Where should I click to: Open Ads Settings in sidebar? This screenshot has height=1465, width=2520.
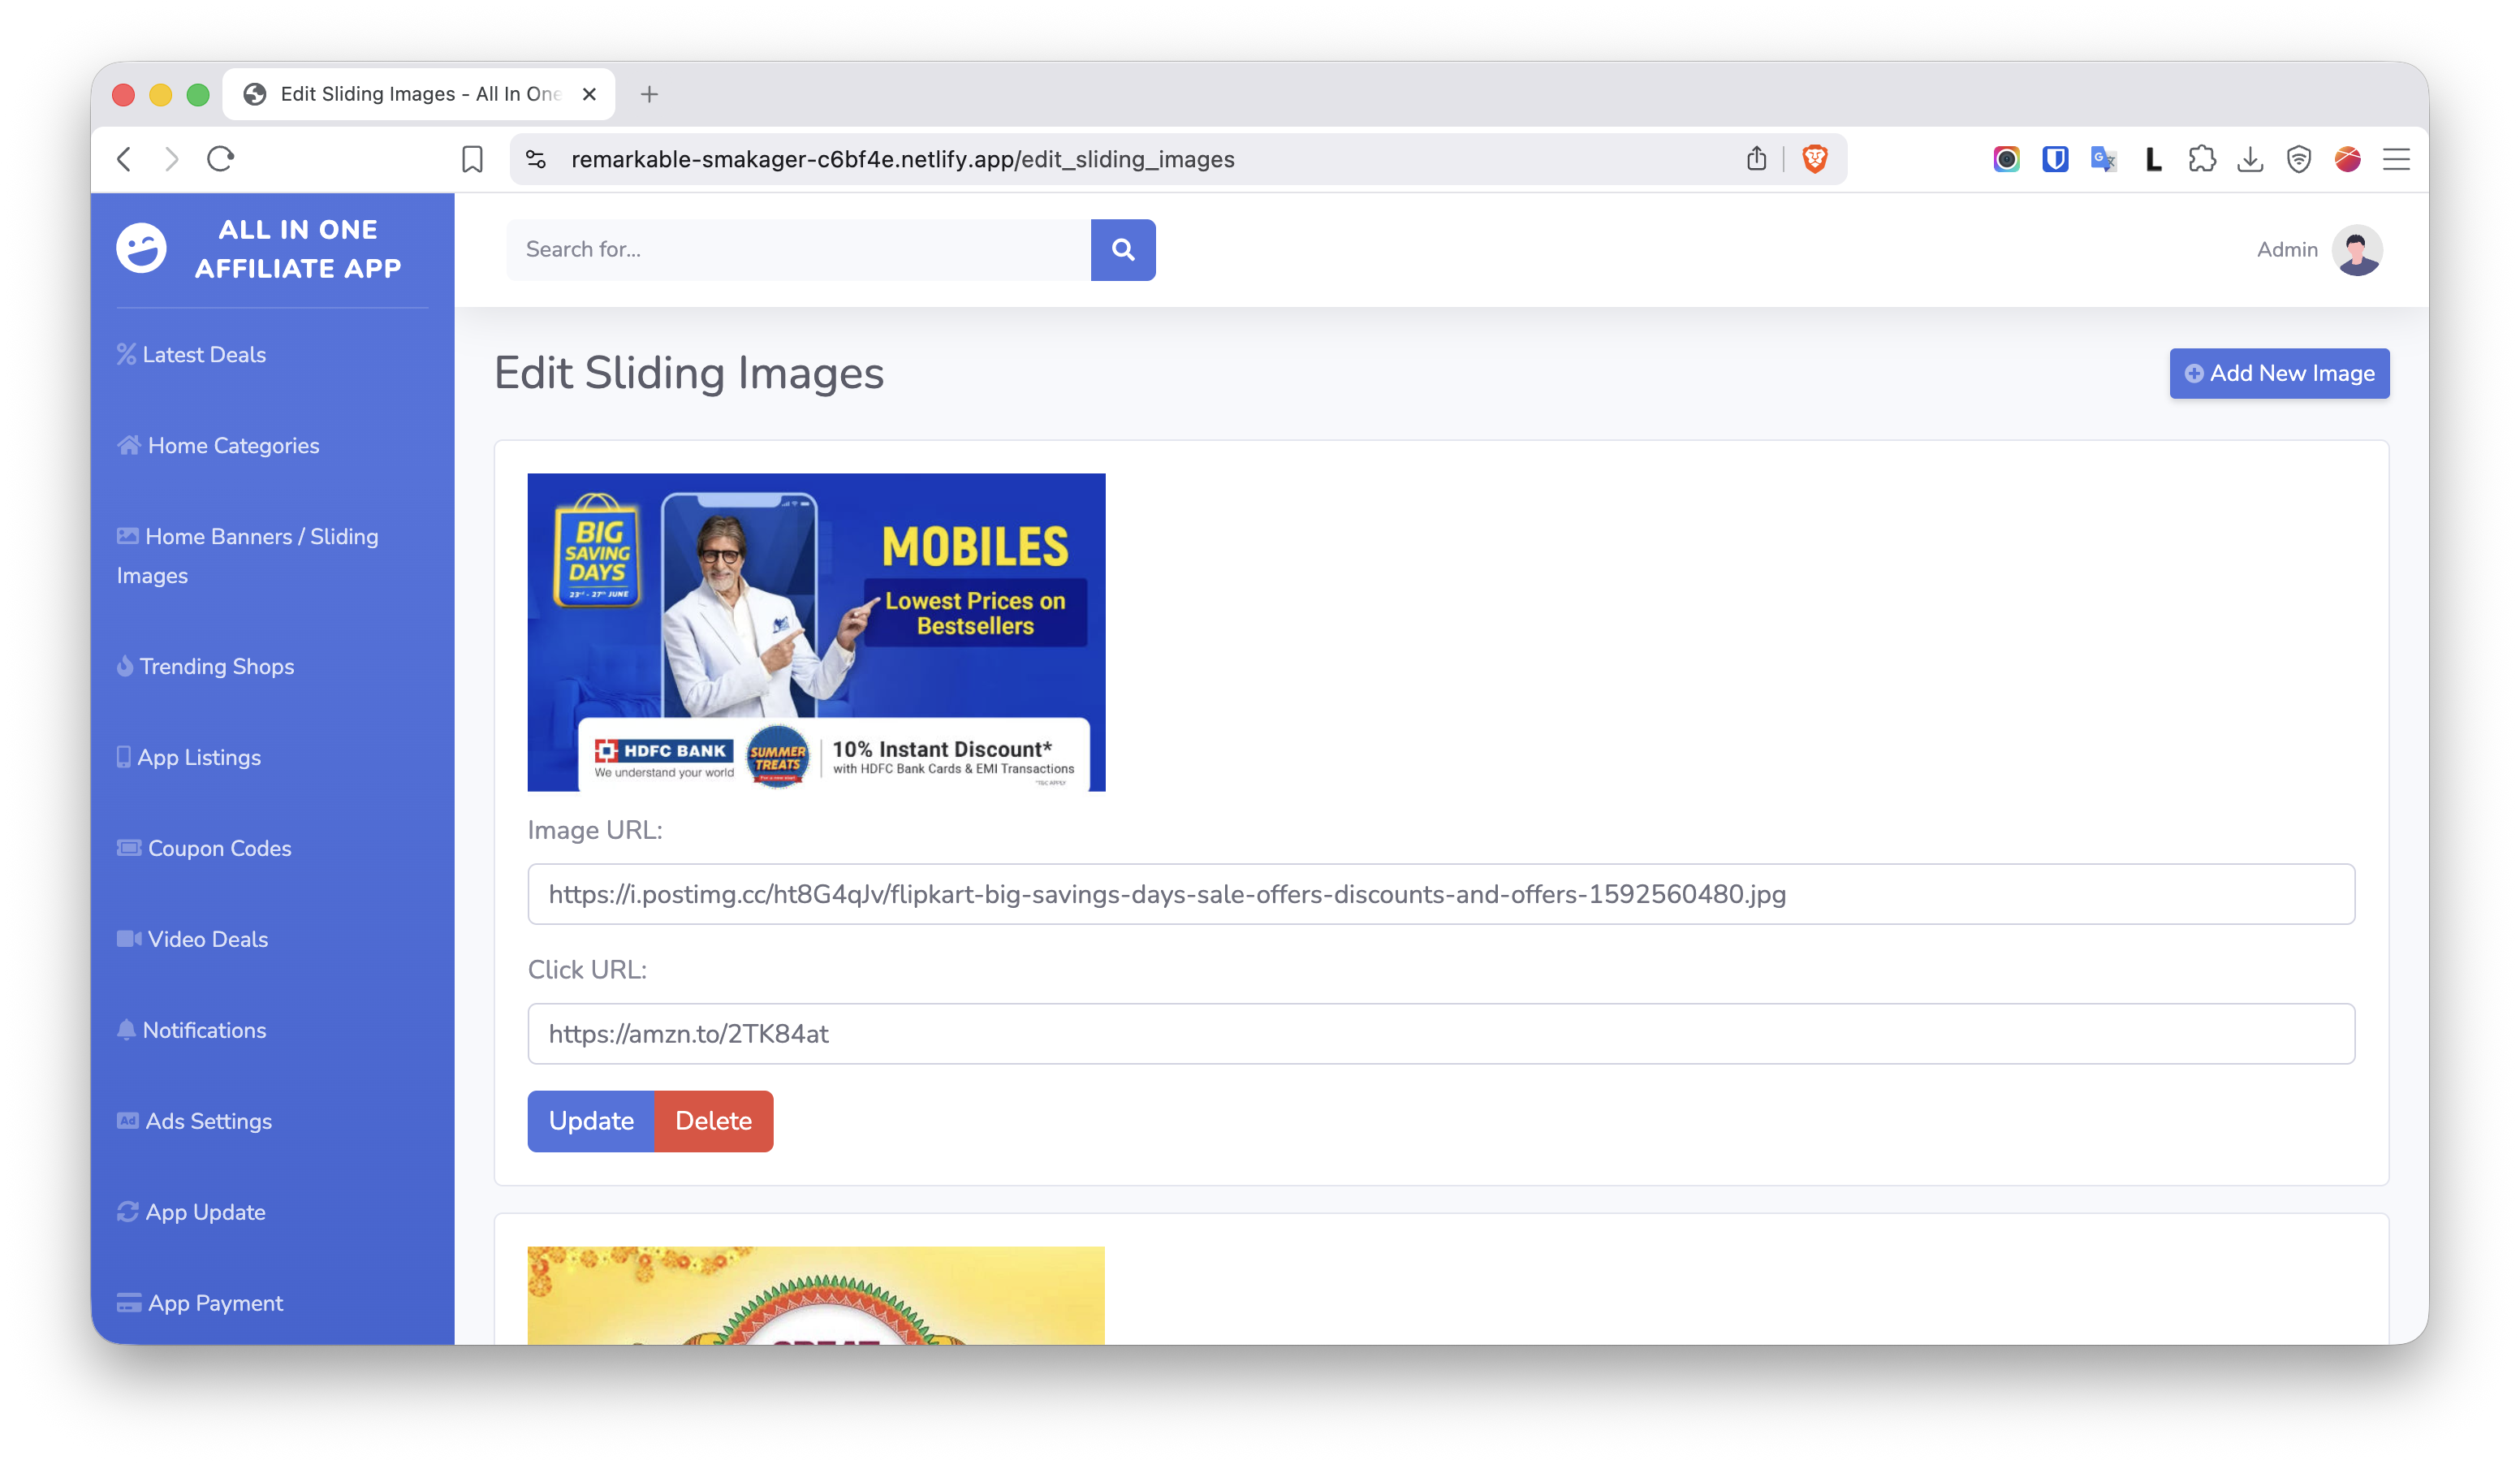[x=194, y=1121]
